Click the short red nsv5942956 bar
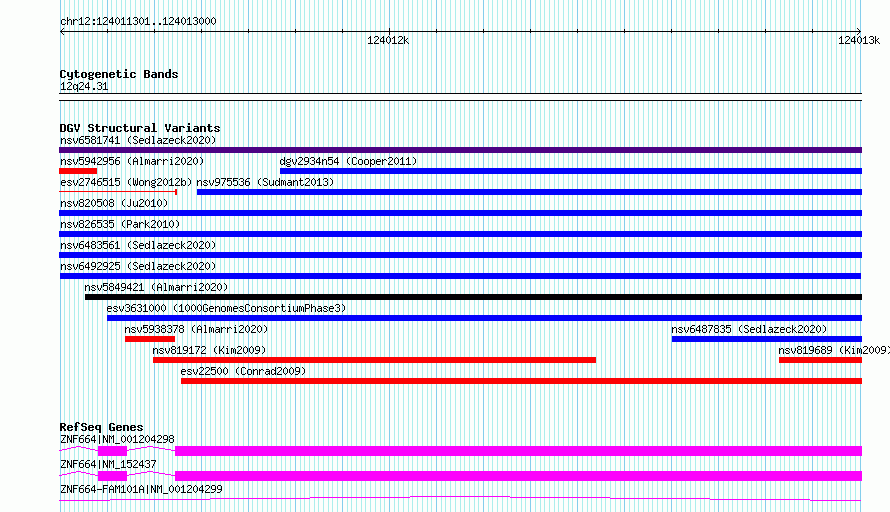Viewport: 890px width, 512px height. click(x=78, y=171)
